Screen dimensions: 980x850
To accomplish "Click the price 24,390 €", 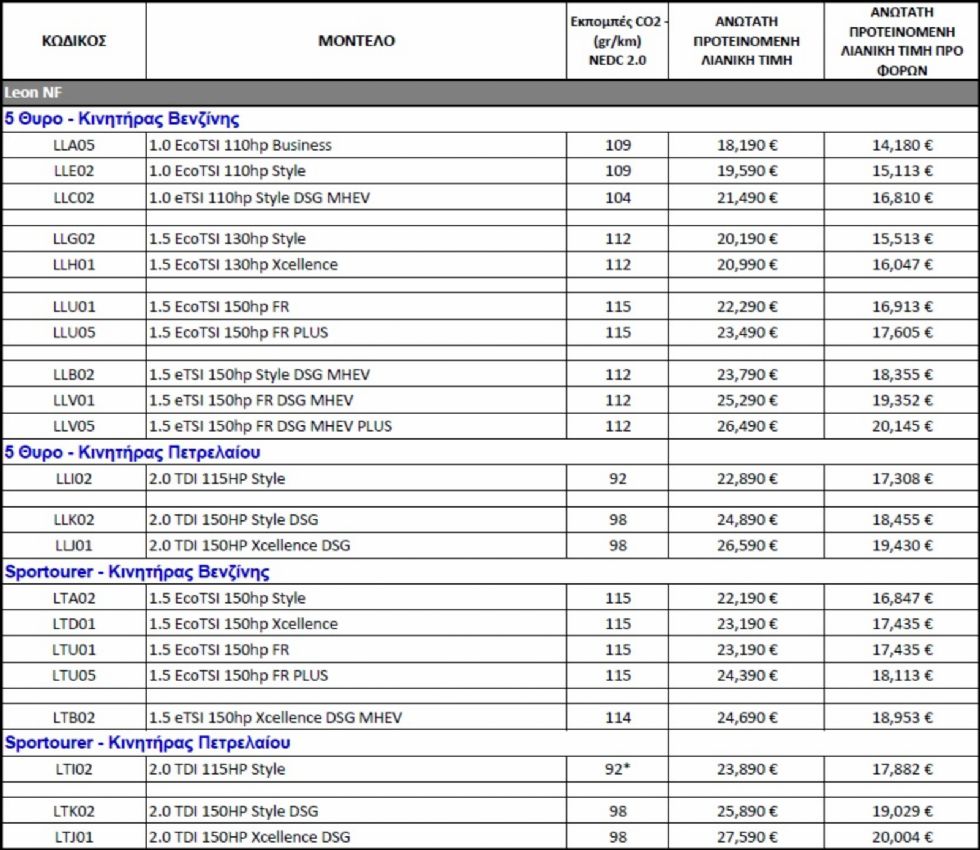I will pos(747,676).
